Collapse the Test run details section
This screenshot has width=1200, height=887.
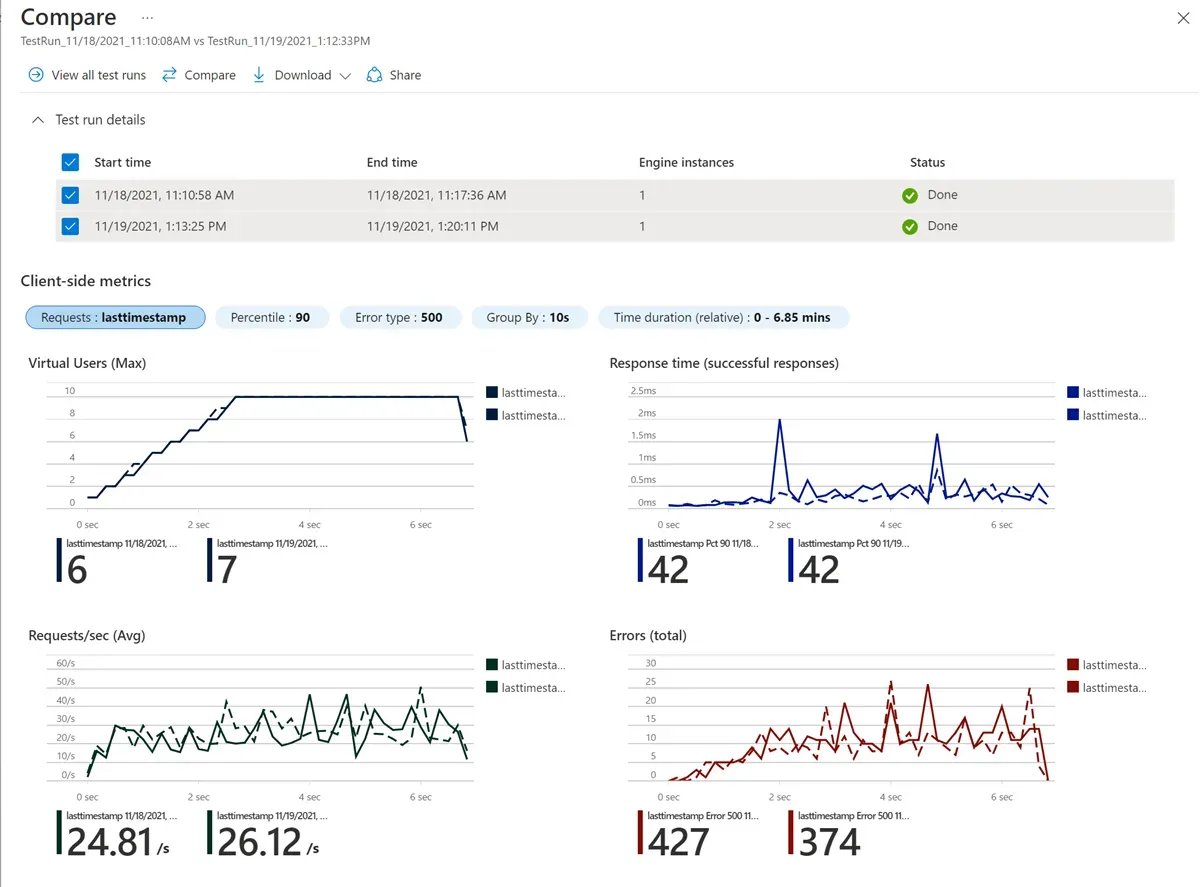38,118
